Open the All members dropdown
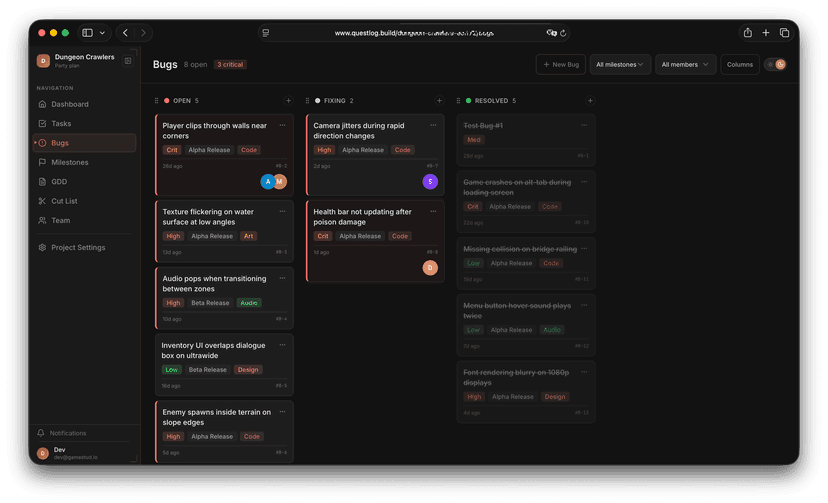 685,64
